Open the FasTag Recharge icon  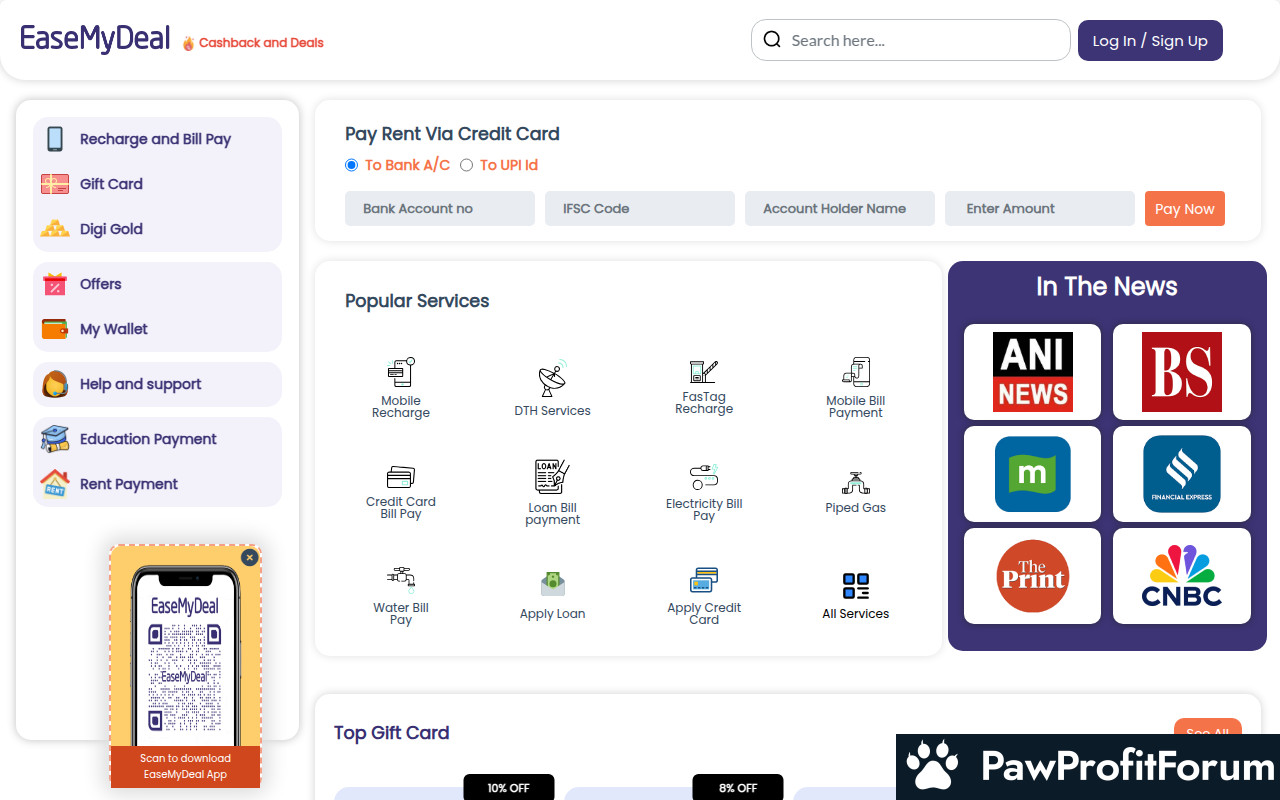coord(704,371)
